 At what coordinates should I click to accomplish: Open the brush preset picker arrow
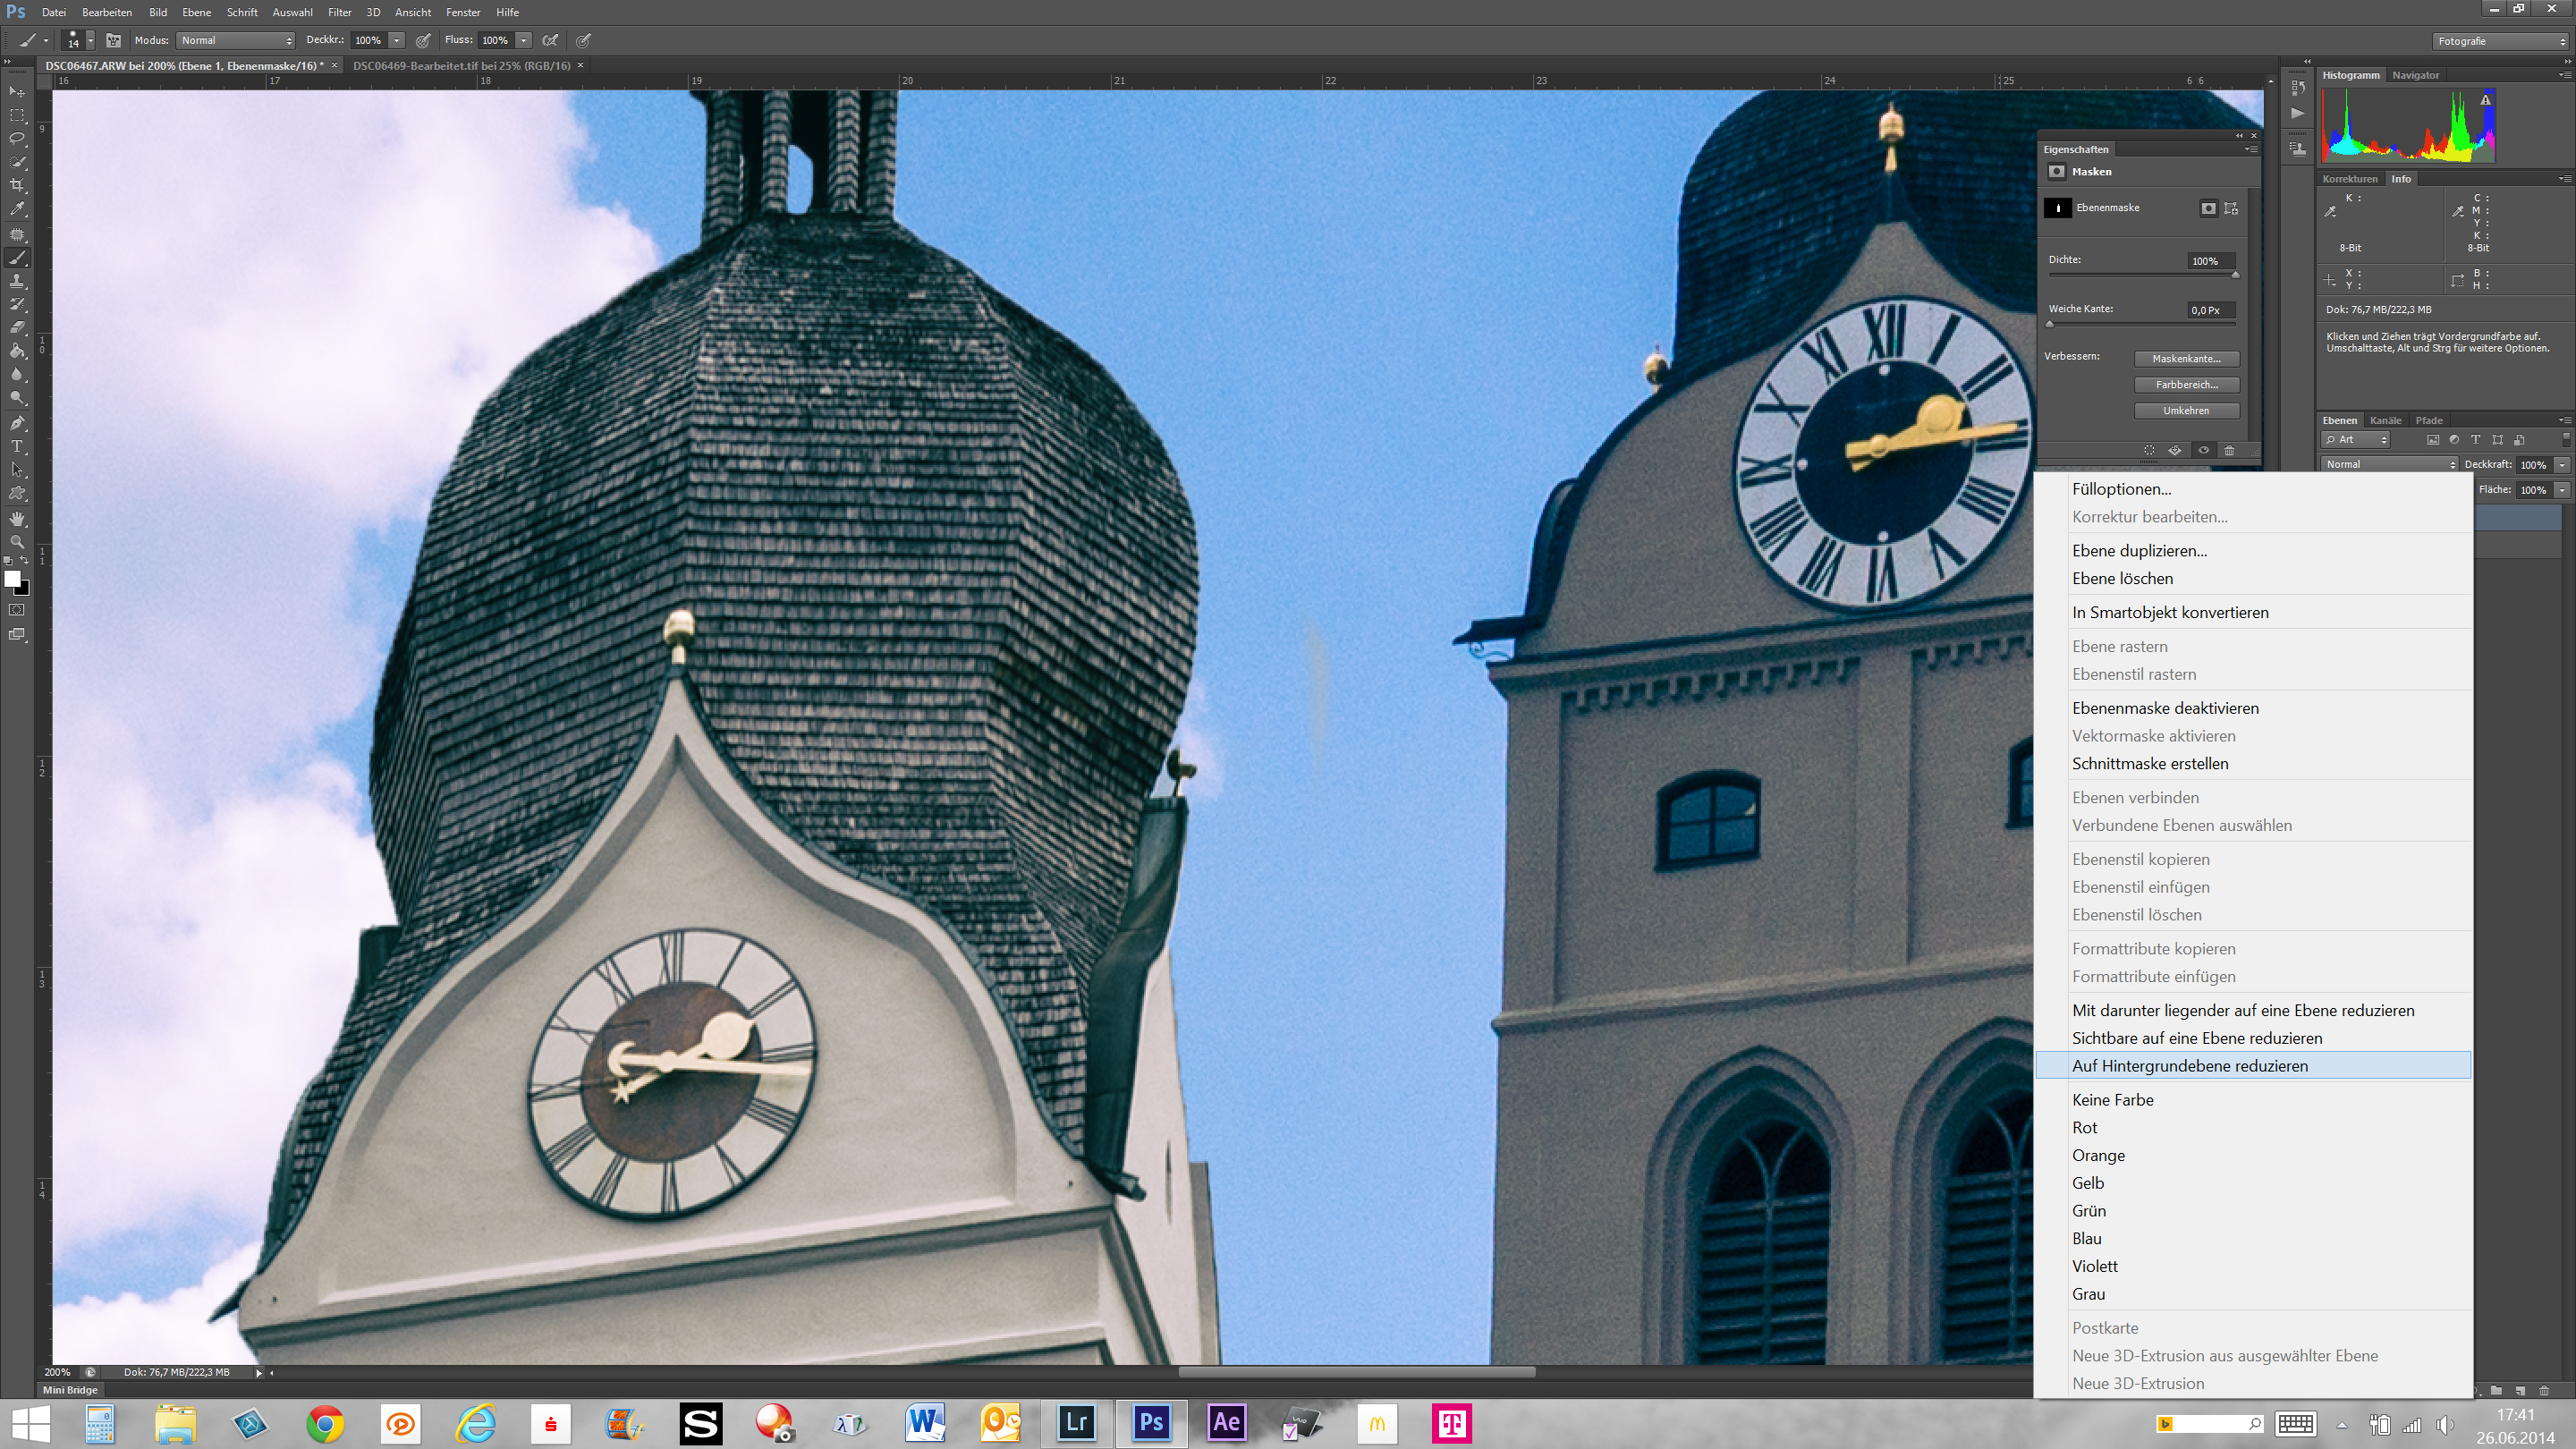tap(90, 41)
